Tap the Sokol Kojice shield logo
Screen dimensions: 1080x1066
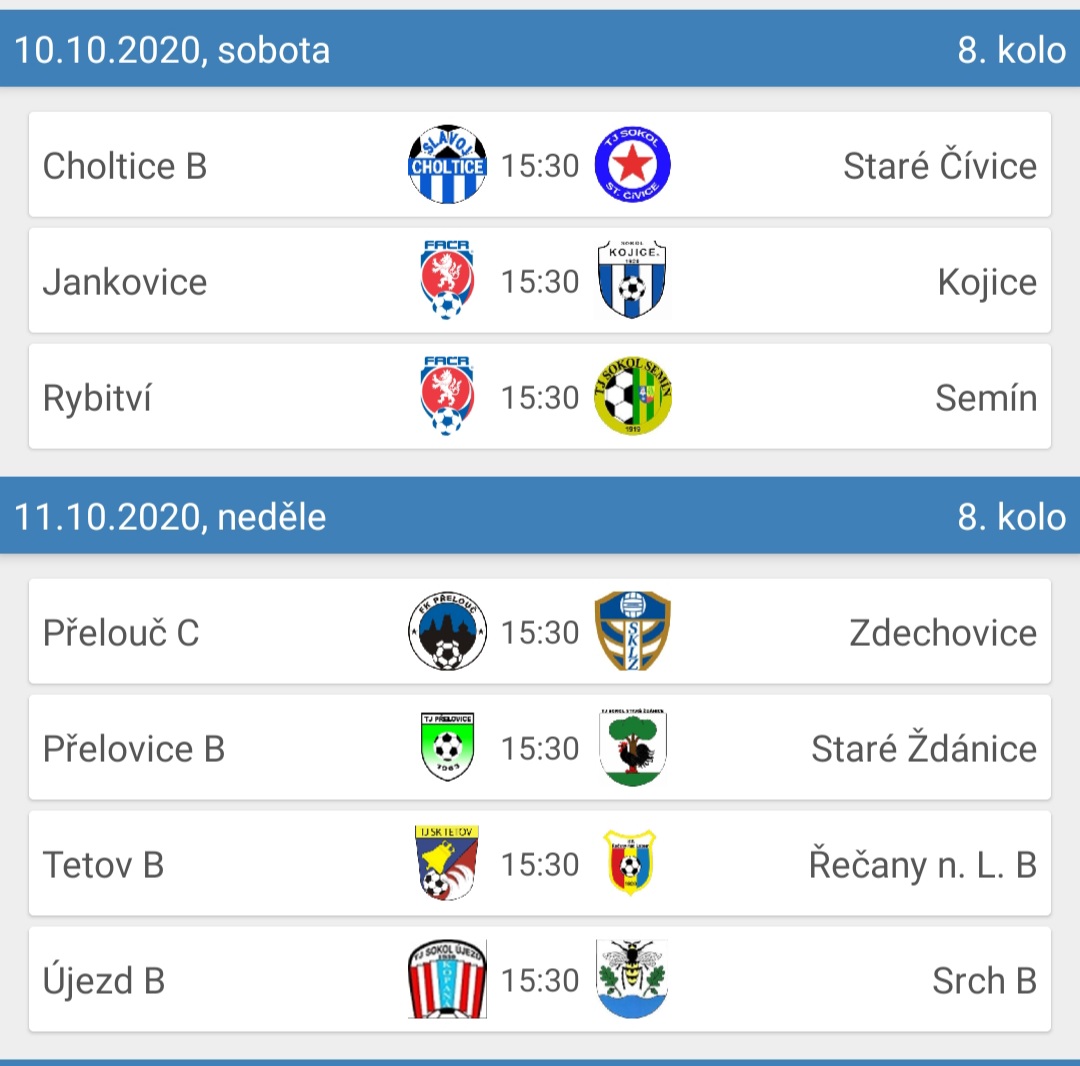(632, 280)
